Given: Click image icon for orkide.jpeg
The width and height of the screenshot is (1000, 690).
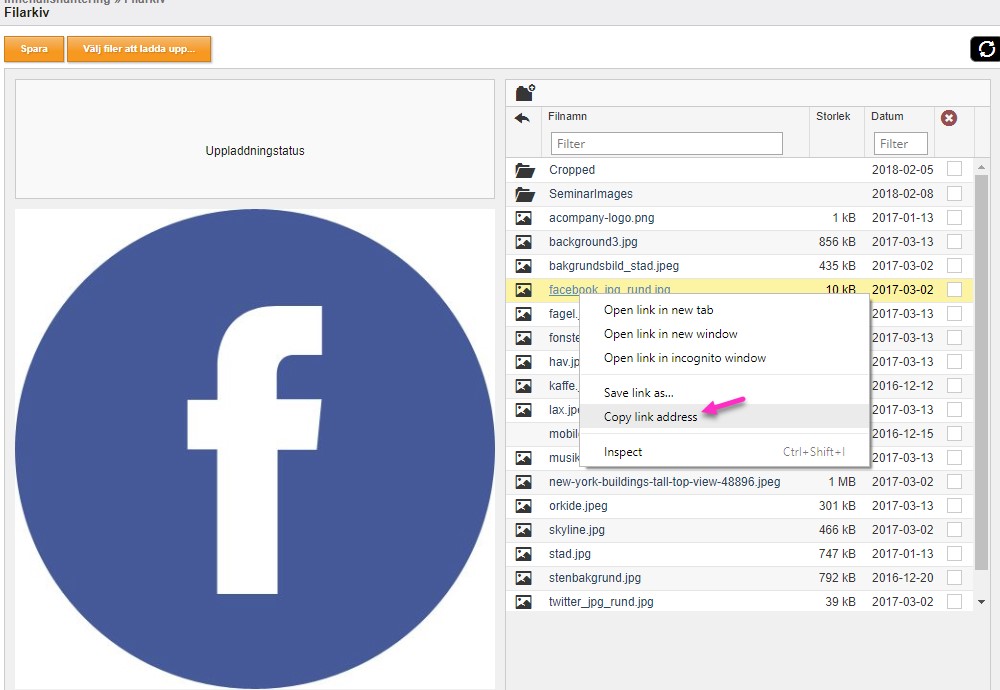Looking at the screenshot, I should pyautogui.click(x=524, y=506).
